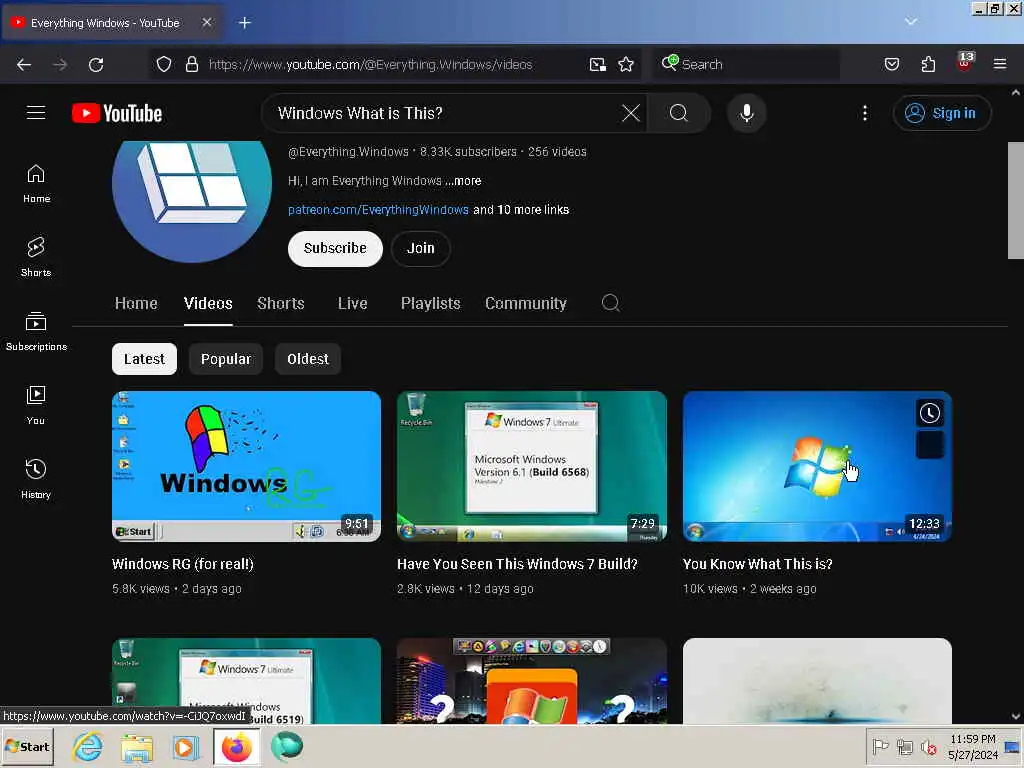Bookmark this page with the star
Image resolution: width=1024 pixels, height=768 pixels.
click(x=626, y=64)
